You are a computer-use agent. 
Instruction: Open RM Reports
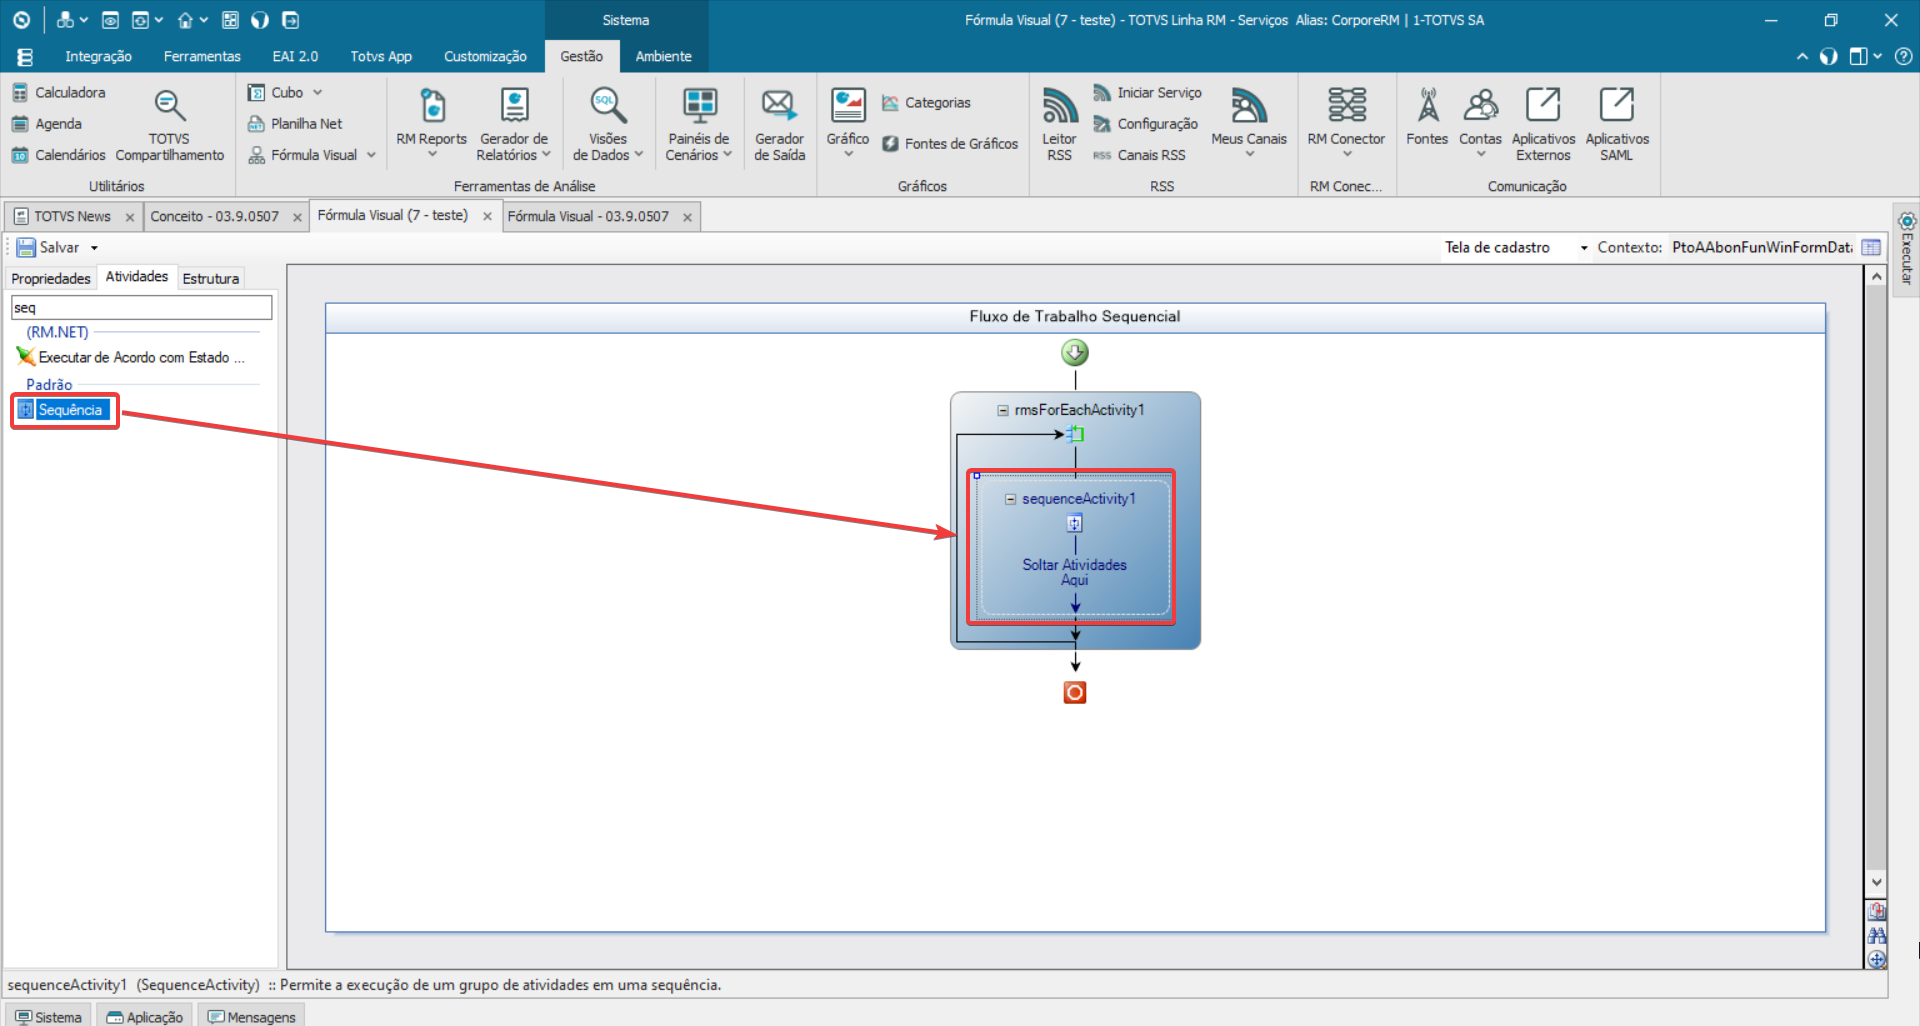431,121
